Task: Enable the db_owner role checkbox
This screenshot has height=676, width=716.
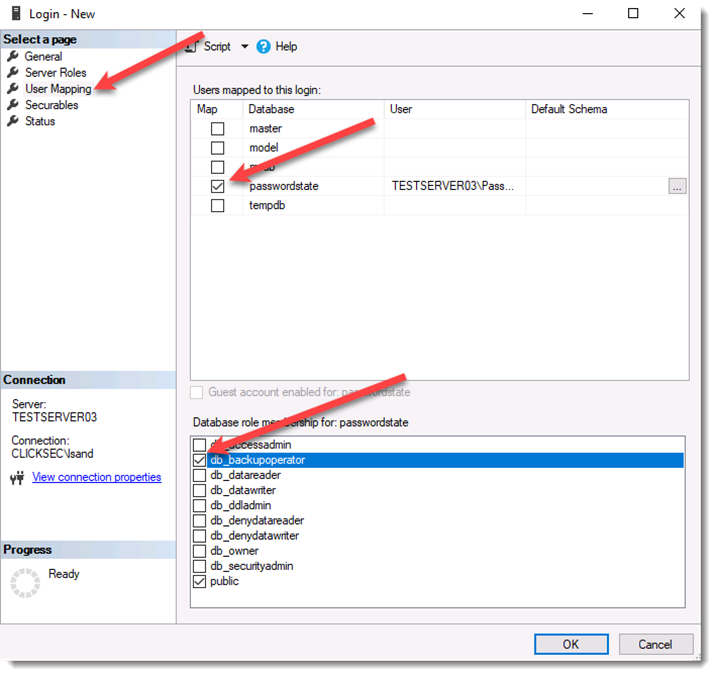Action: 200,551
